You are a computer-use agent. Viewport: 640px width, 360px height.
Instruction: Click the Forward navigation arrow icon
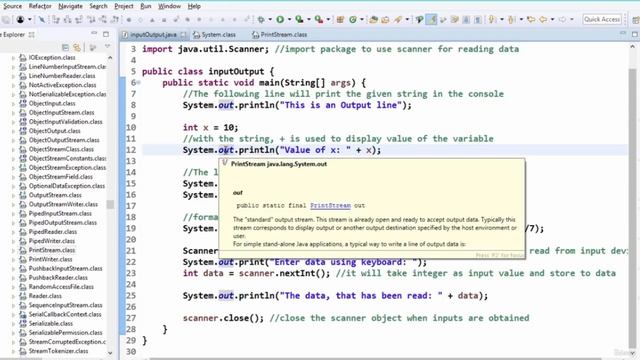[563, 19]
